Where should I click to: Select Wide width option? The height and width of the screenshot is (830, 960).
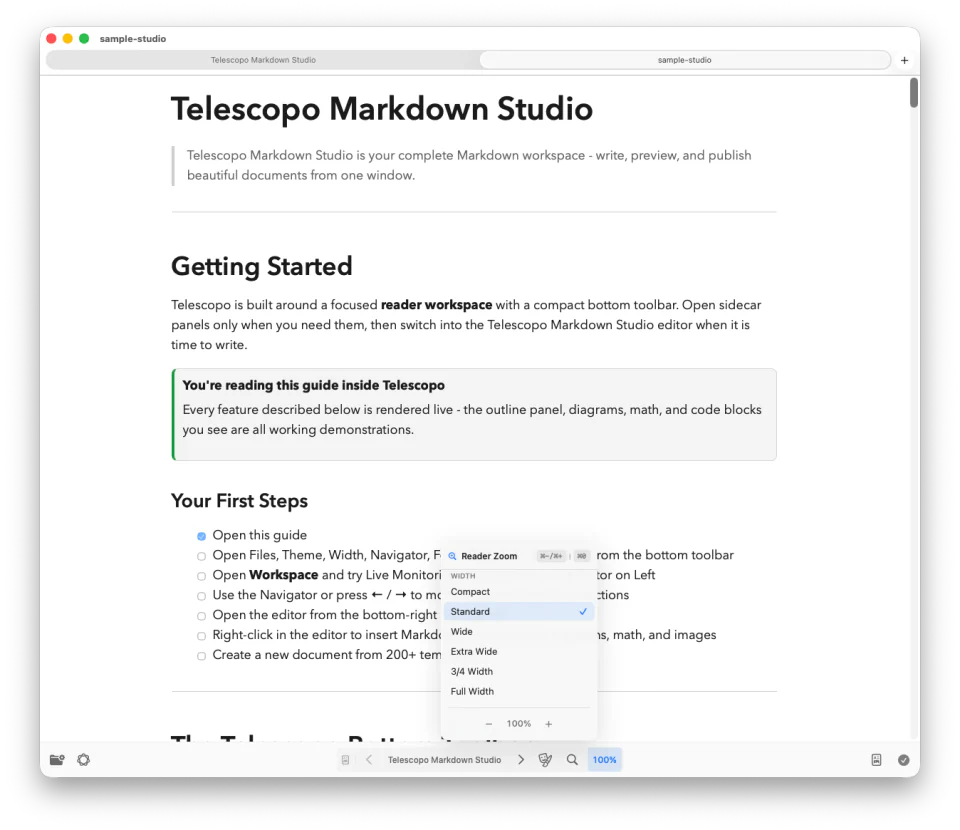coord(519,632)
